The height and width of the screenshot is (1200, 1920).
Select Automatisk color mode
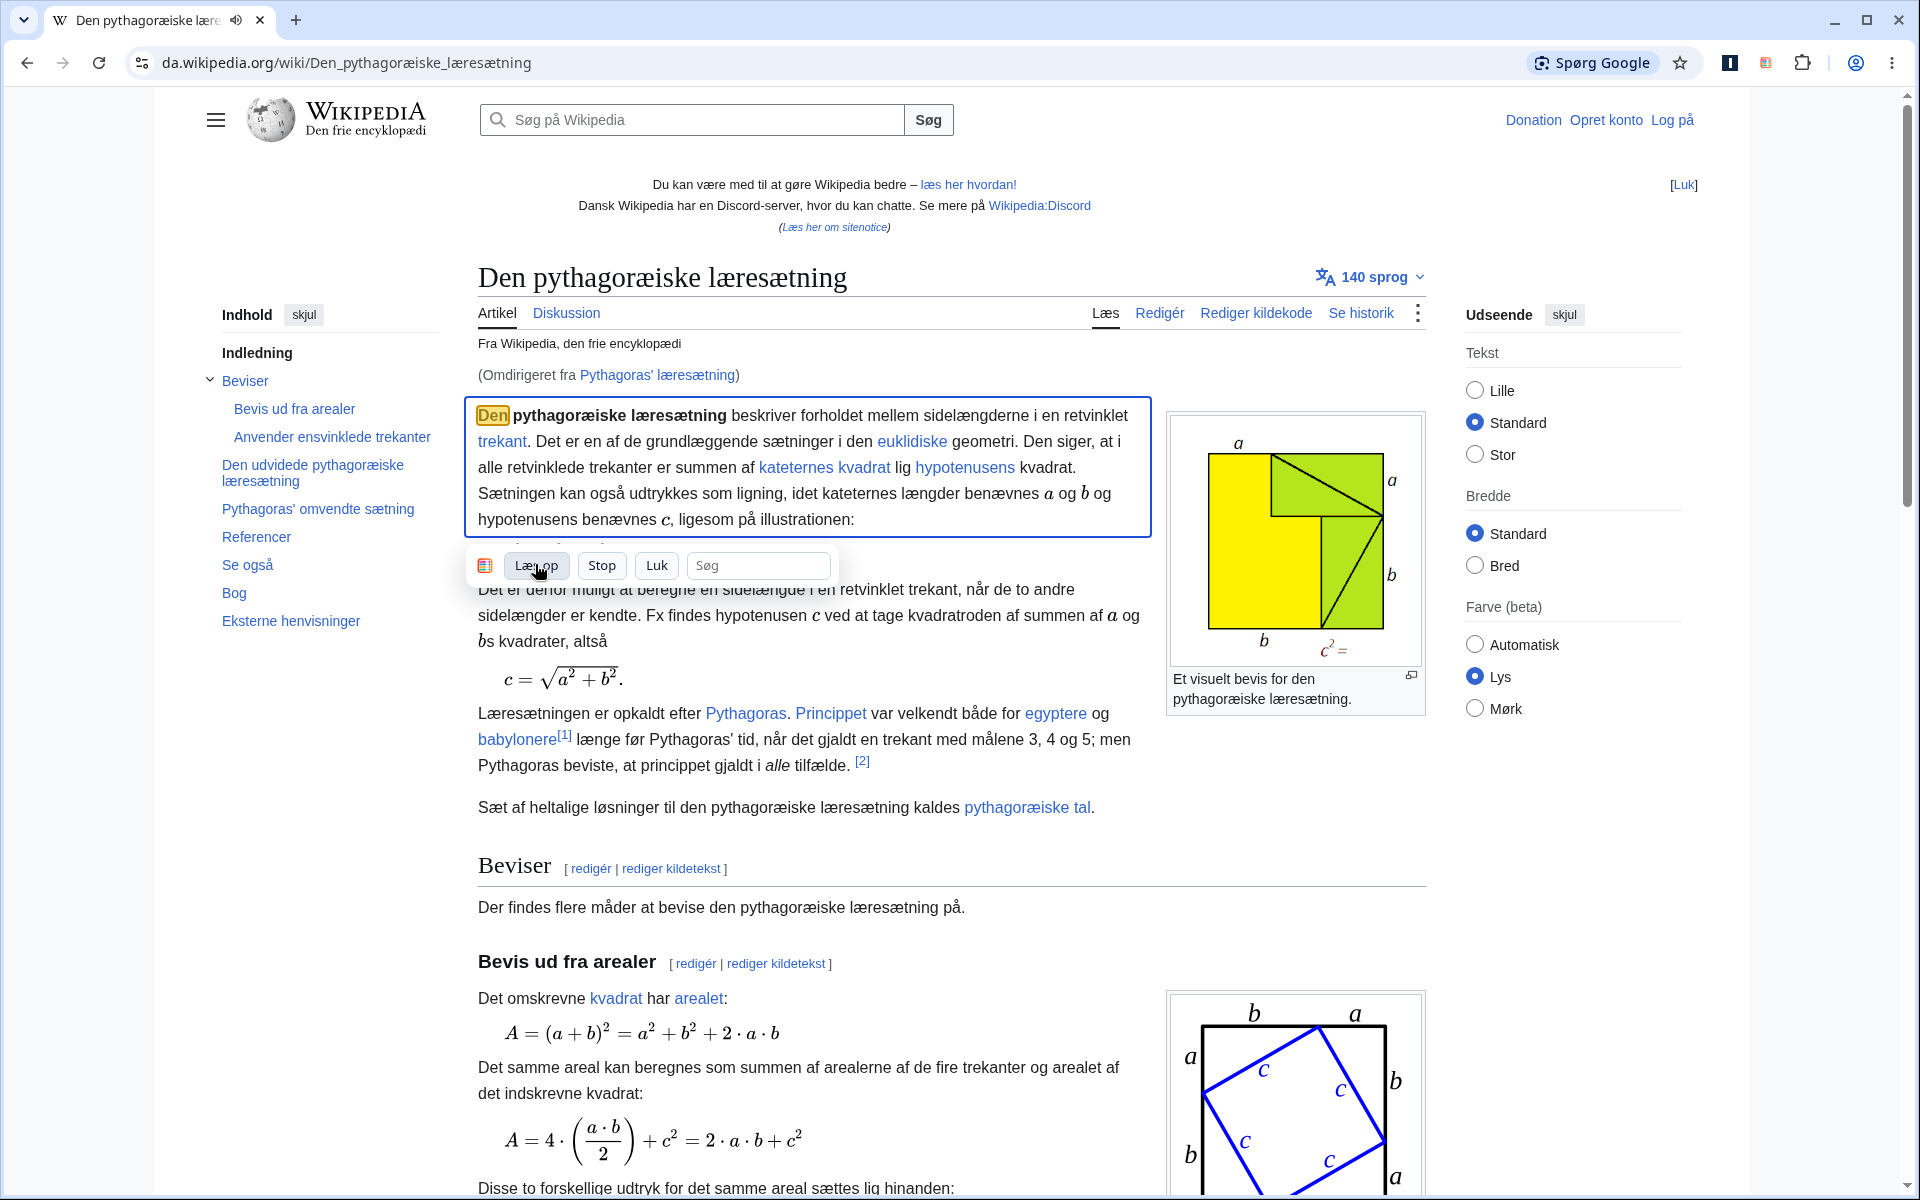point(1475,644)
